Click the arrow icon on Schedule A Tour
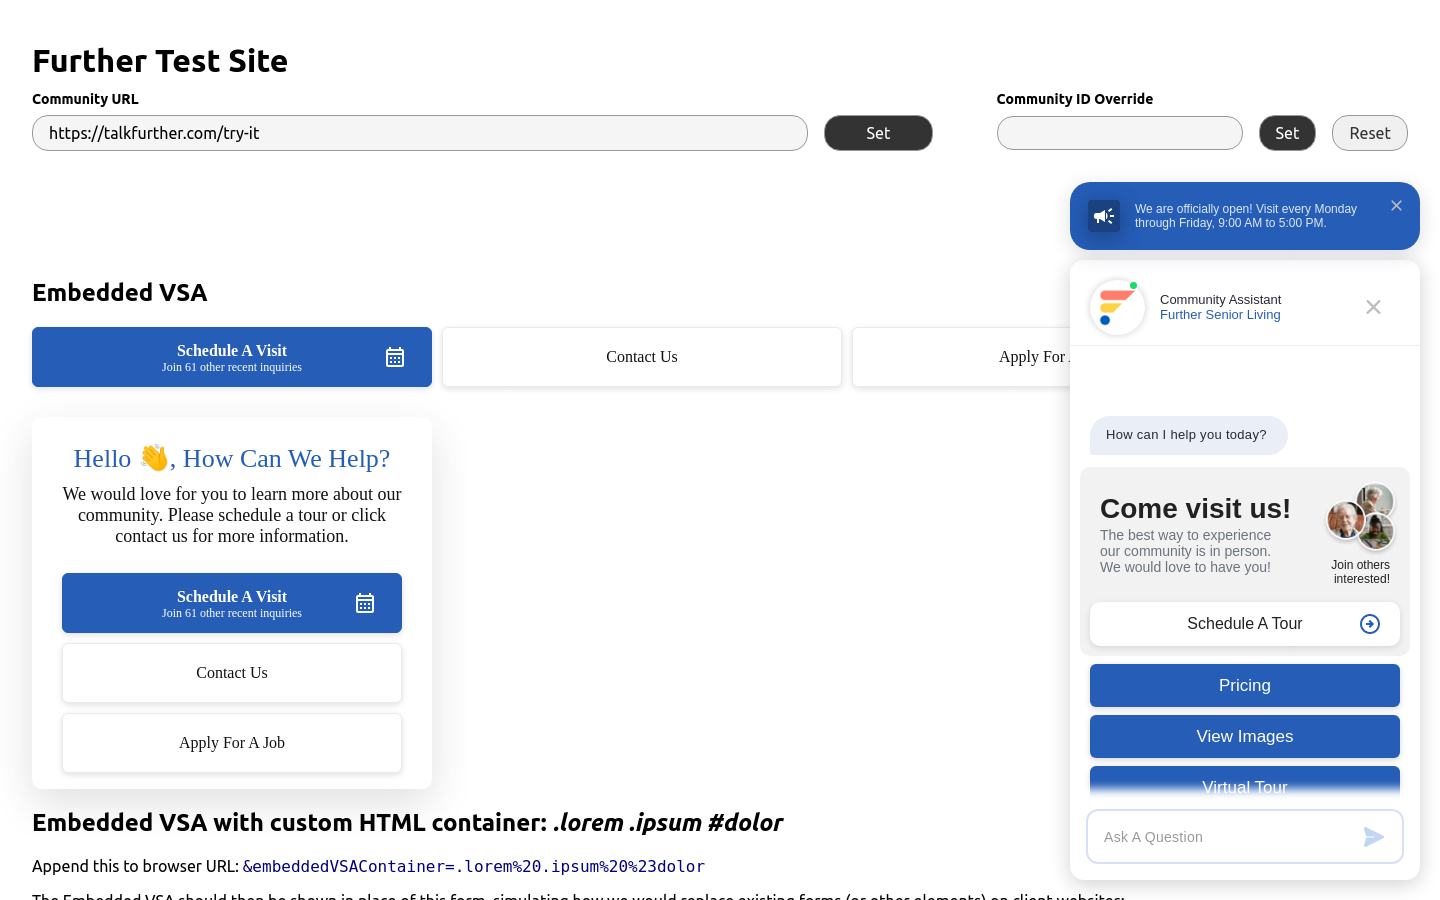Viewport: 1440px width, 900px height. click(1370, 624)
